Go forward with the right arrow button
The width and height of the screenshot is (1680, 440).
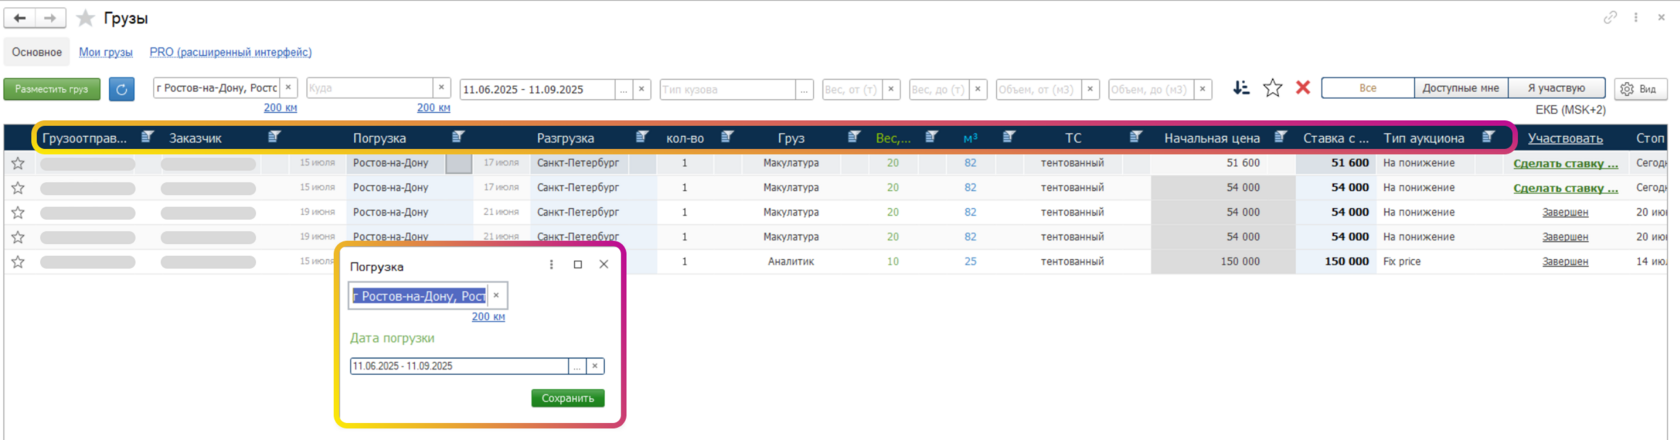pyautogui.click(x=51, y=18)
